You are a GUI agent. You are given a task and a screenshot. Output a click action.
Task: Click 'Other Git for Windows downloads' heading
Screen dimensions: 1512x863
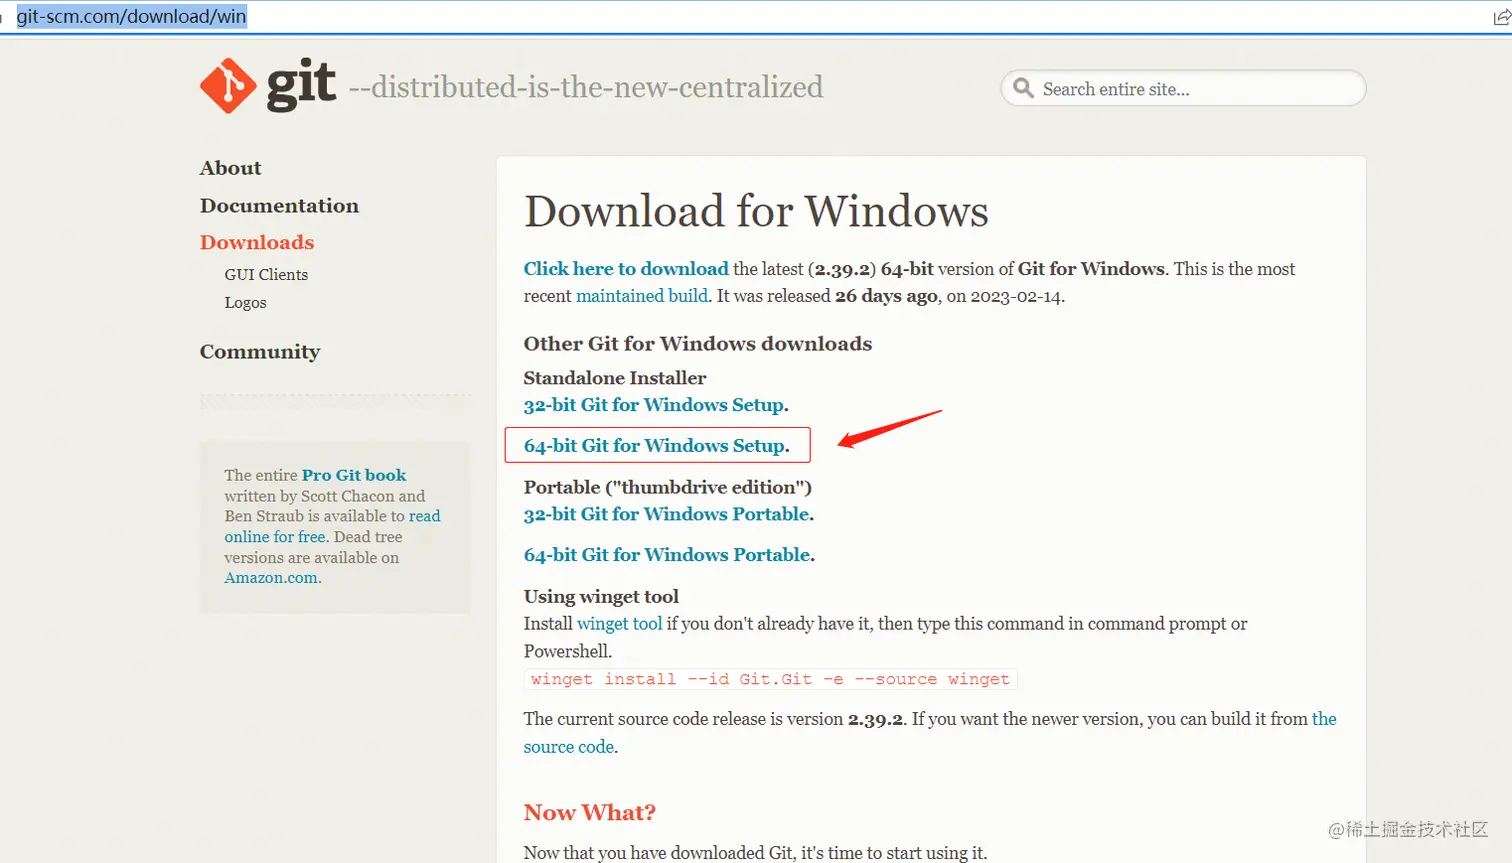pyautogui.click(x=697, y=344)
